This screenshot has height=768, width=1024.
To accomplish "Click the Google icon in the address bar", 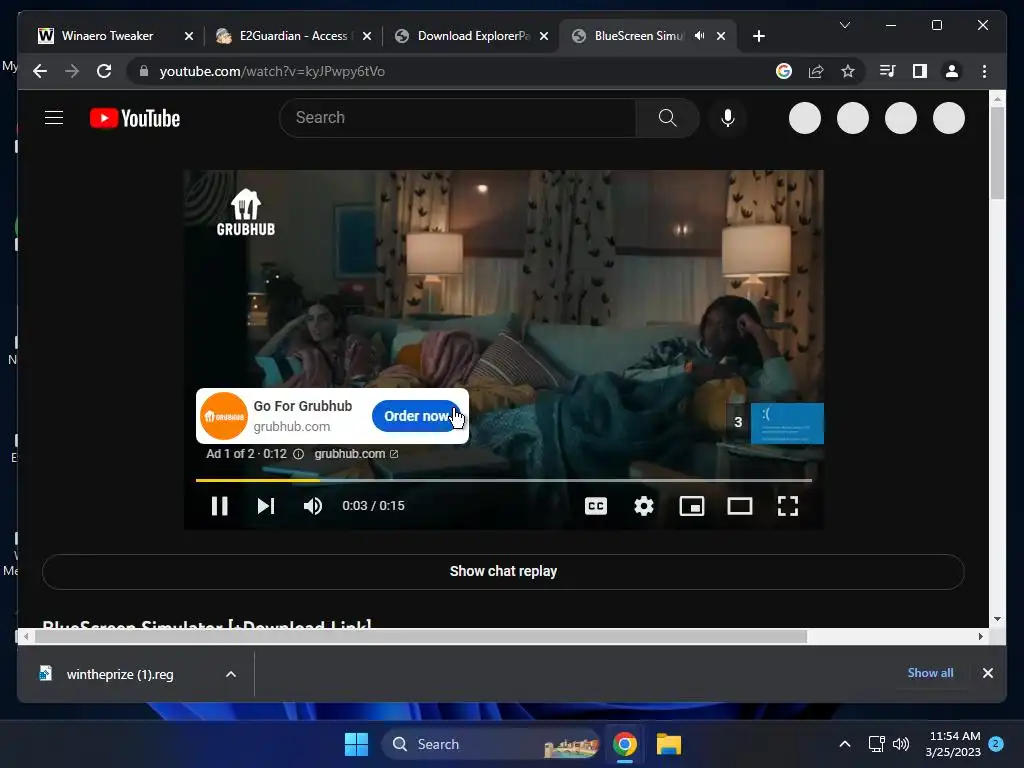I will tap(784, 71).
